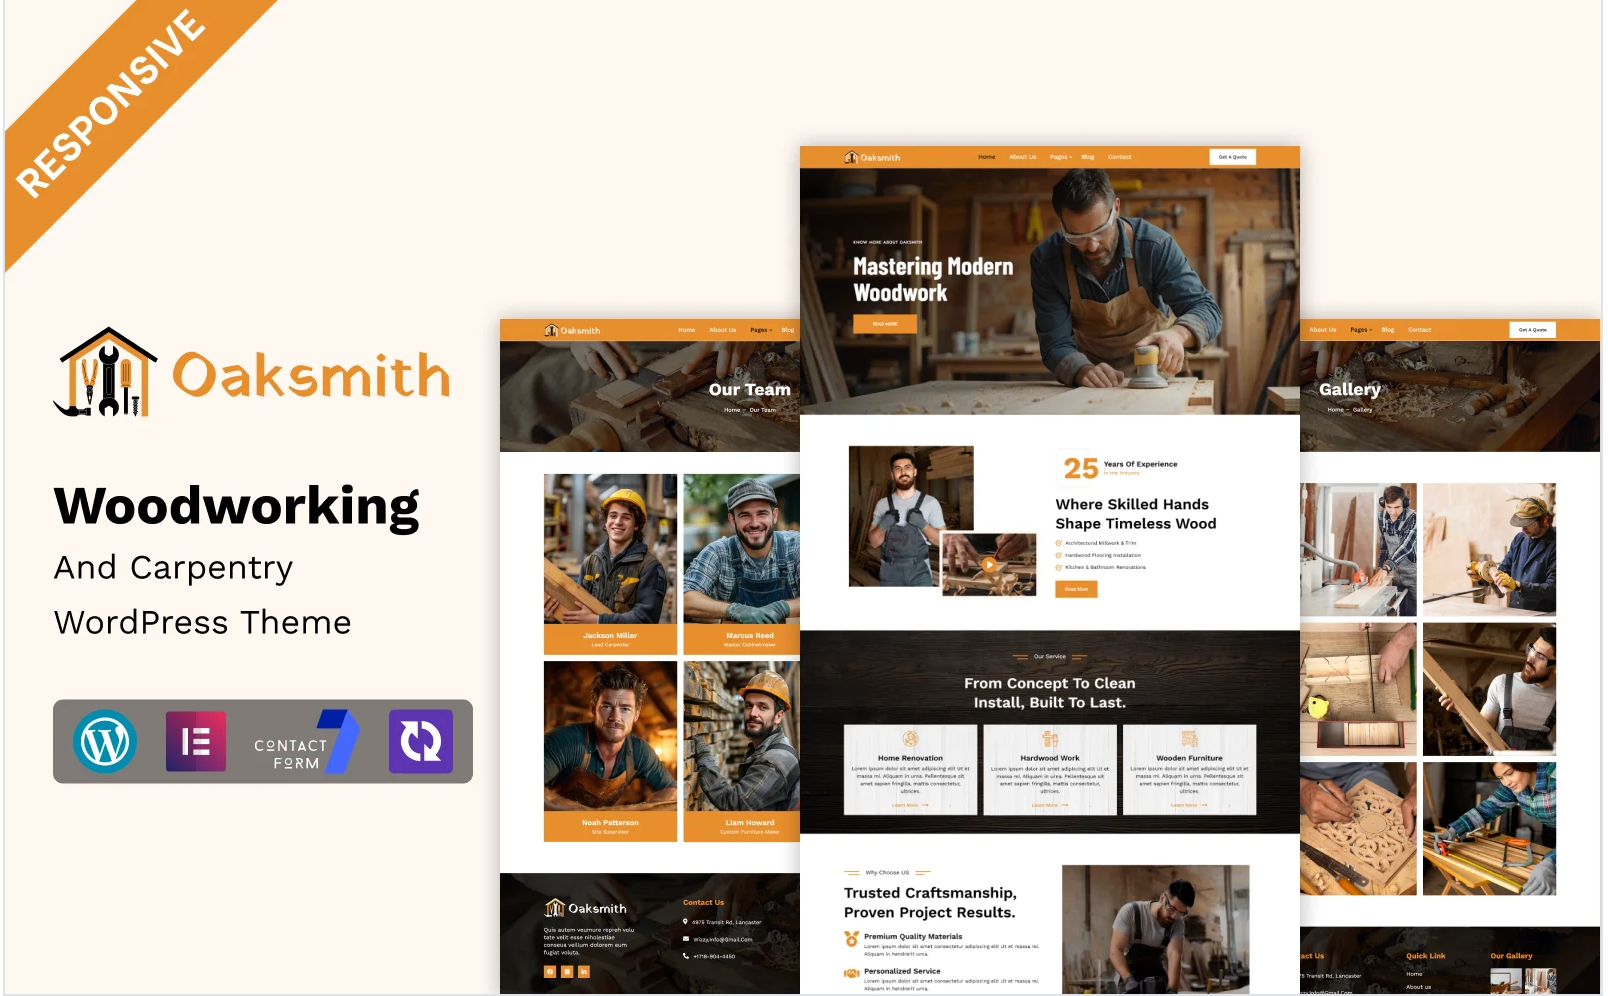Viewport: 1608px width, 996px height.
Task: Click the Contact Form 7 logo badge
Action: 306,742
